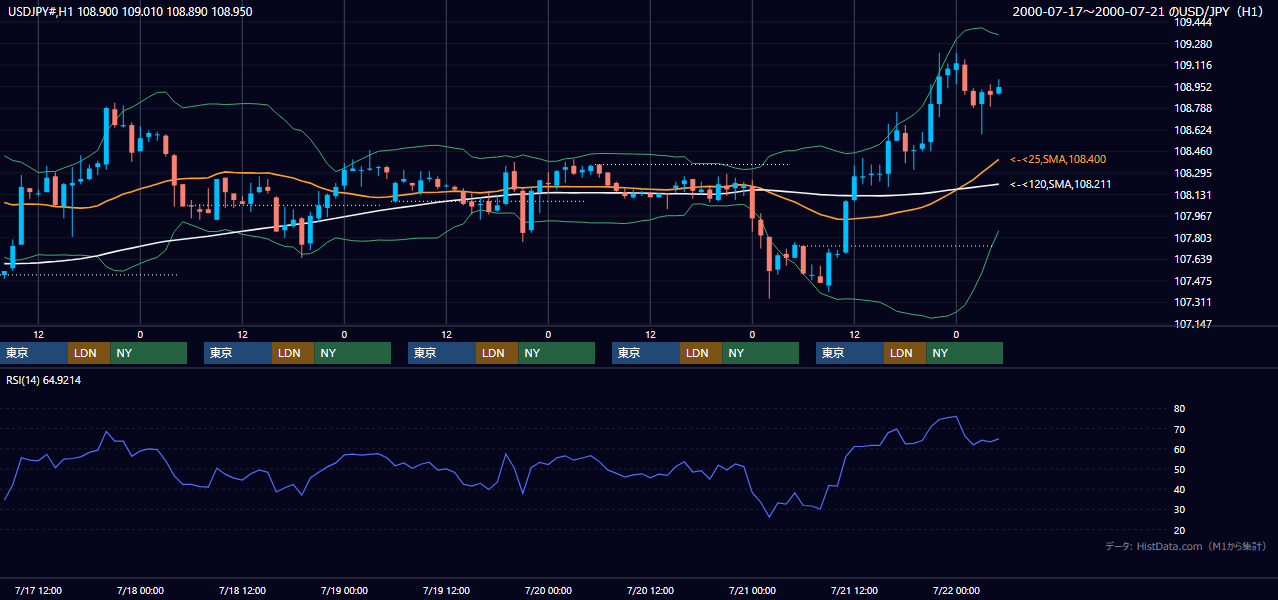Click the 7/21 12:00 time axis label
1278x600 pixels.
[x=854, y=590]
